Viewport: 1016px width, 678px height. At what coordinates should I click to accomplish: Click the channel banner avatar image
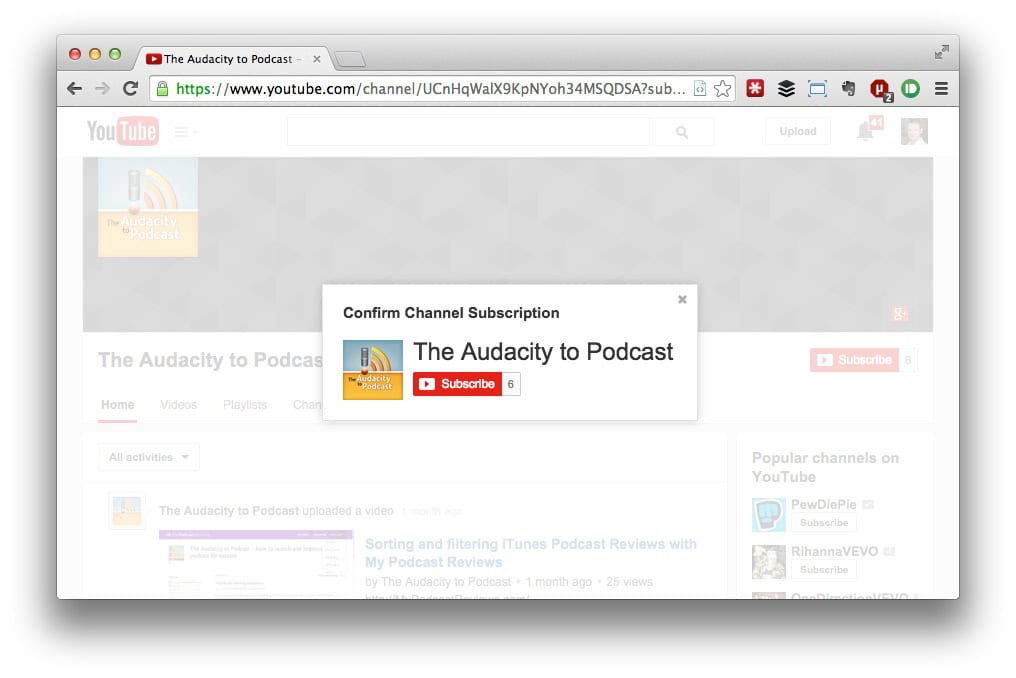point(148,207)
